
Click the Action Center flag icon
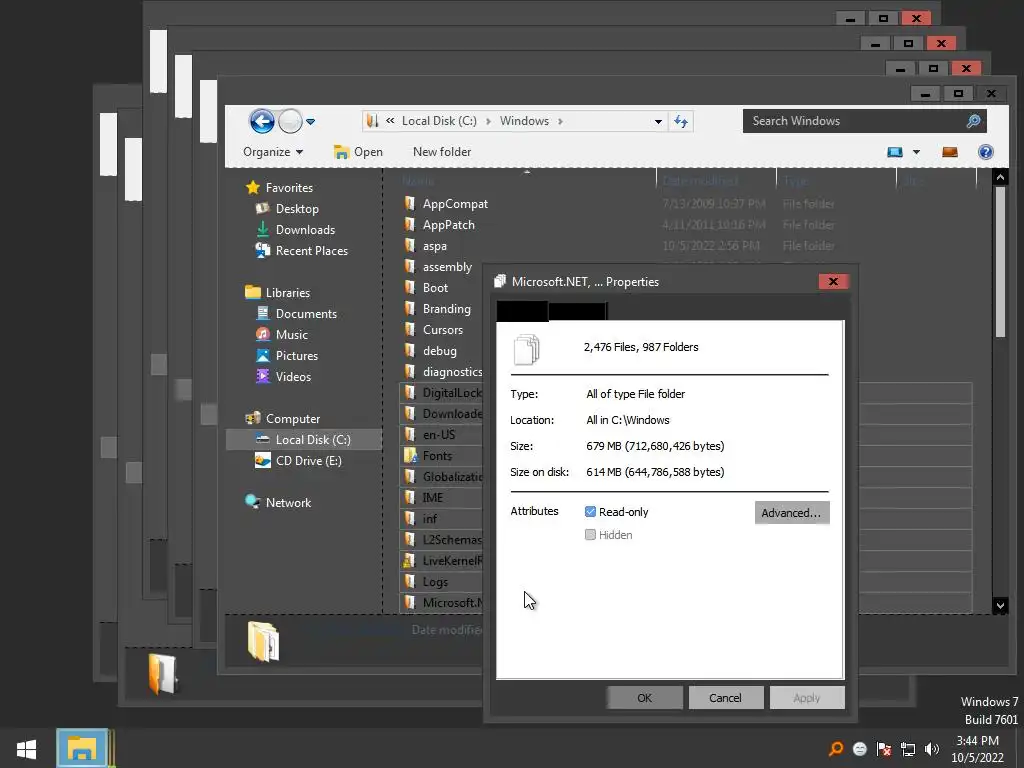(x=884, y=749)
